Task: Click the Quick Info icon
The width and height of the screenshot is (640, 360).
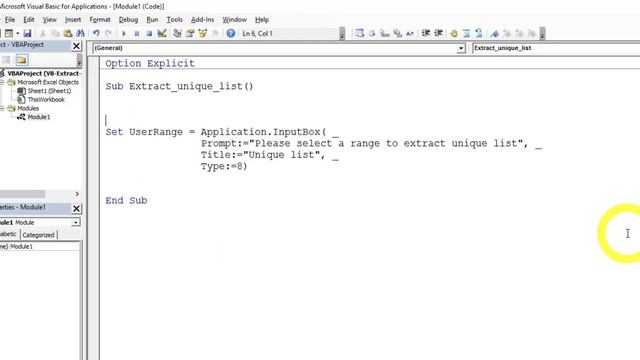Action: [384, 33]
